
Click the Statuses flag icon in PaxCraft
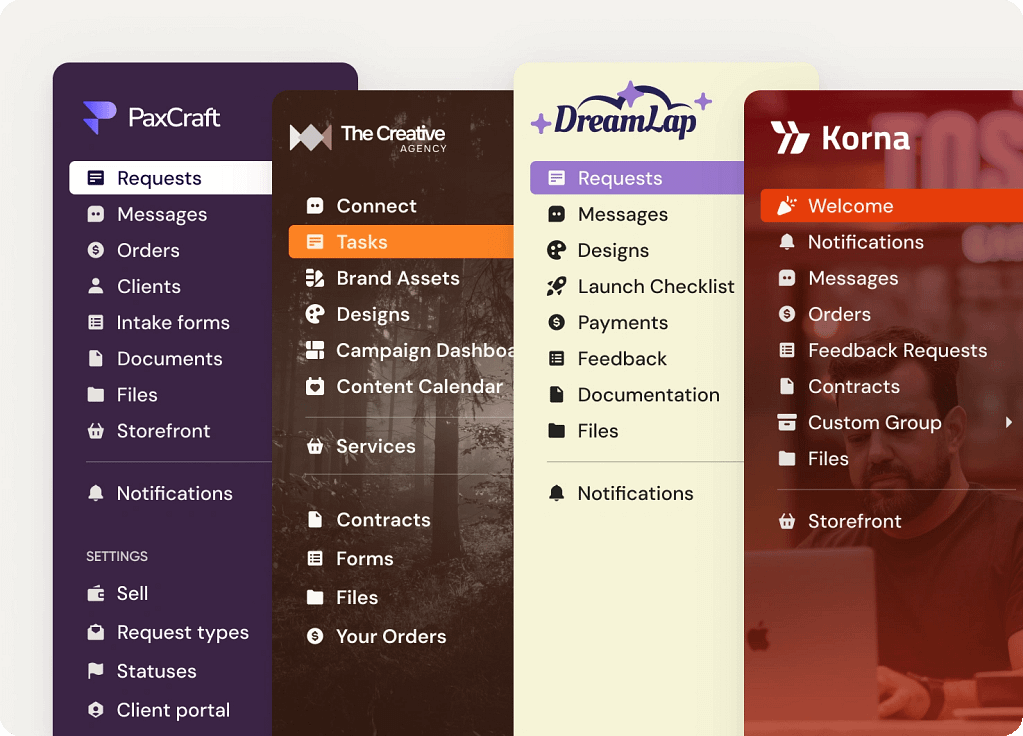point(96,671)
